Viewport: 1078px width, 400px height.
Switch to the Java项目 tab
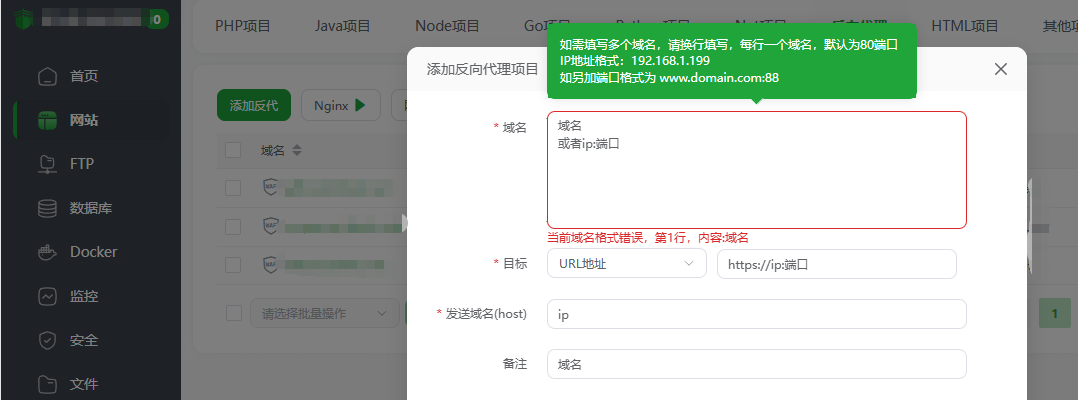tap(342, 26)
